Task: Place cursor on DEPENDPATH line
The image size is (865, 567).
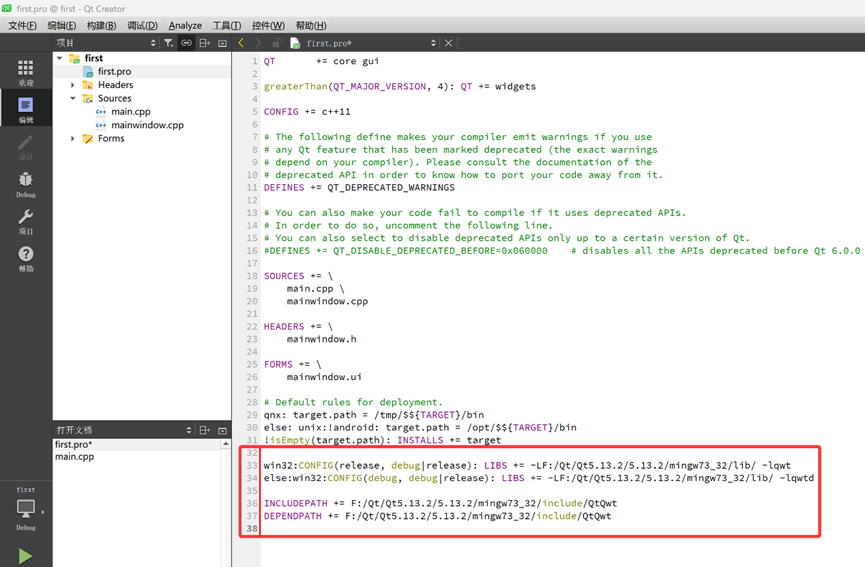Action: (437, 516)
